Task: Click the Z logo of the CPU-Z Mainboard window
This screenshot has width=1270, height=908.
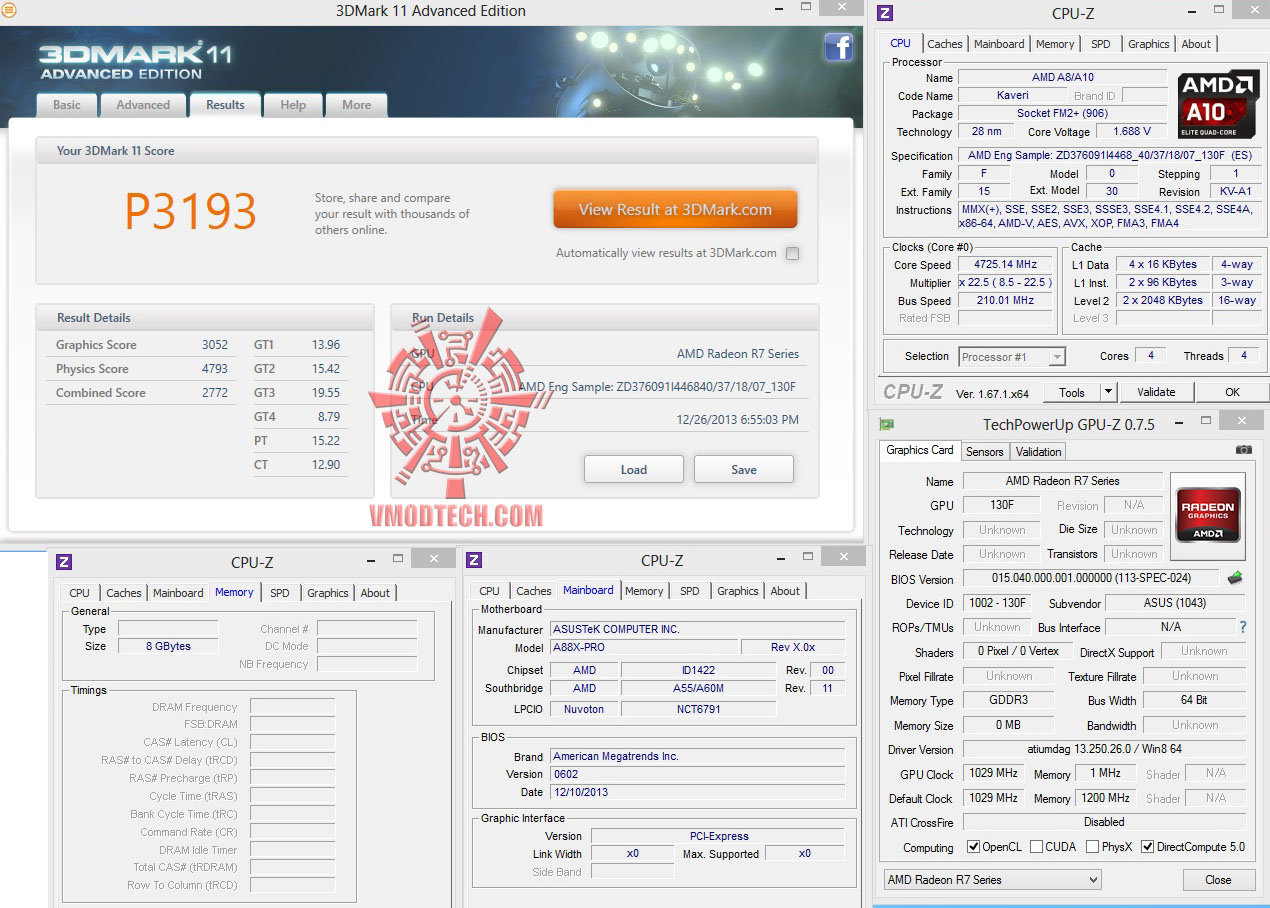Action: coord(474,560)
